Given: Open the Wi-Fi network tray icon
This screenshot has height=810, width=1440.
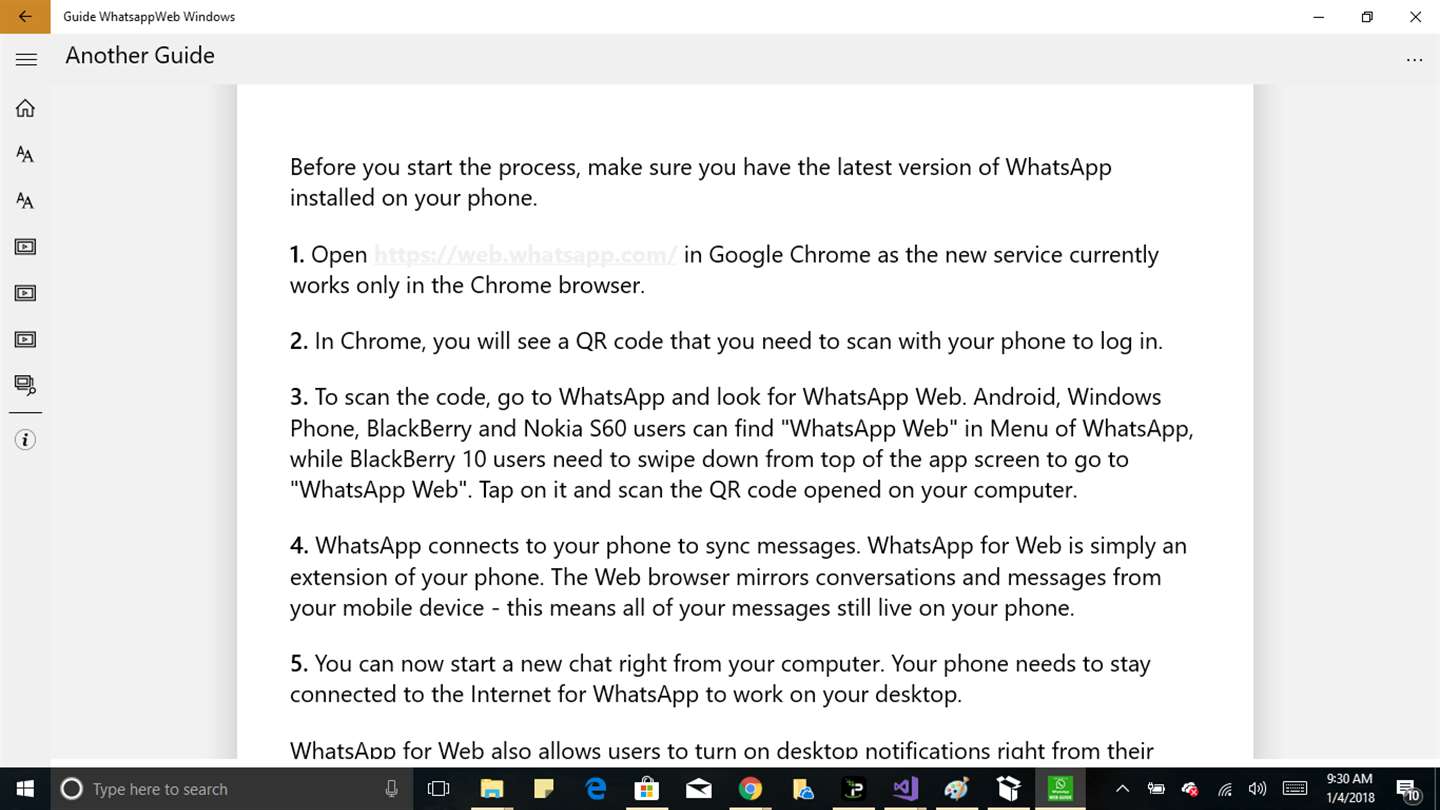Looking at the screenshot, I should pyautogui.click(x=1225, y=789).
